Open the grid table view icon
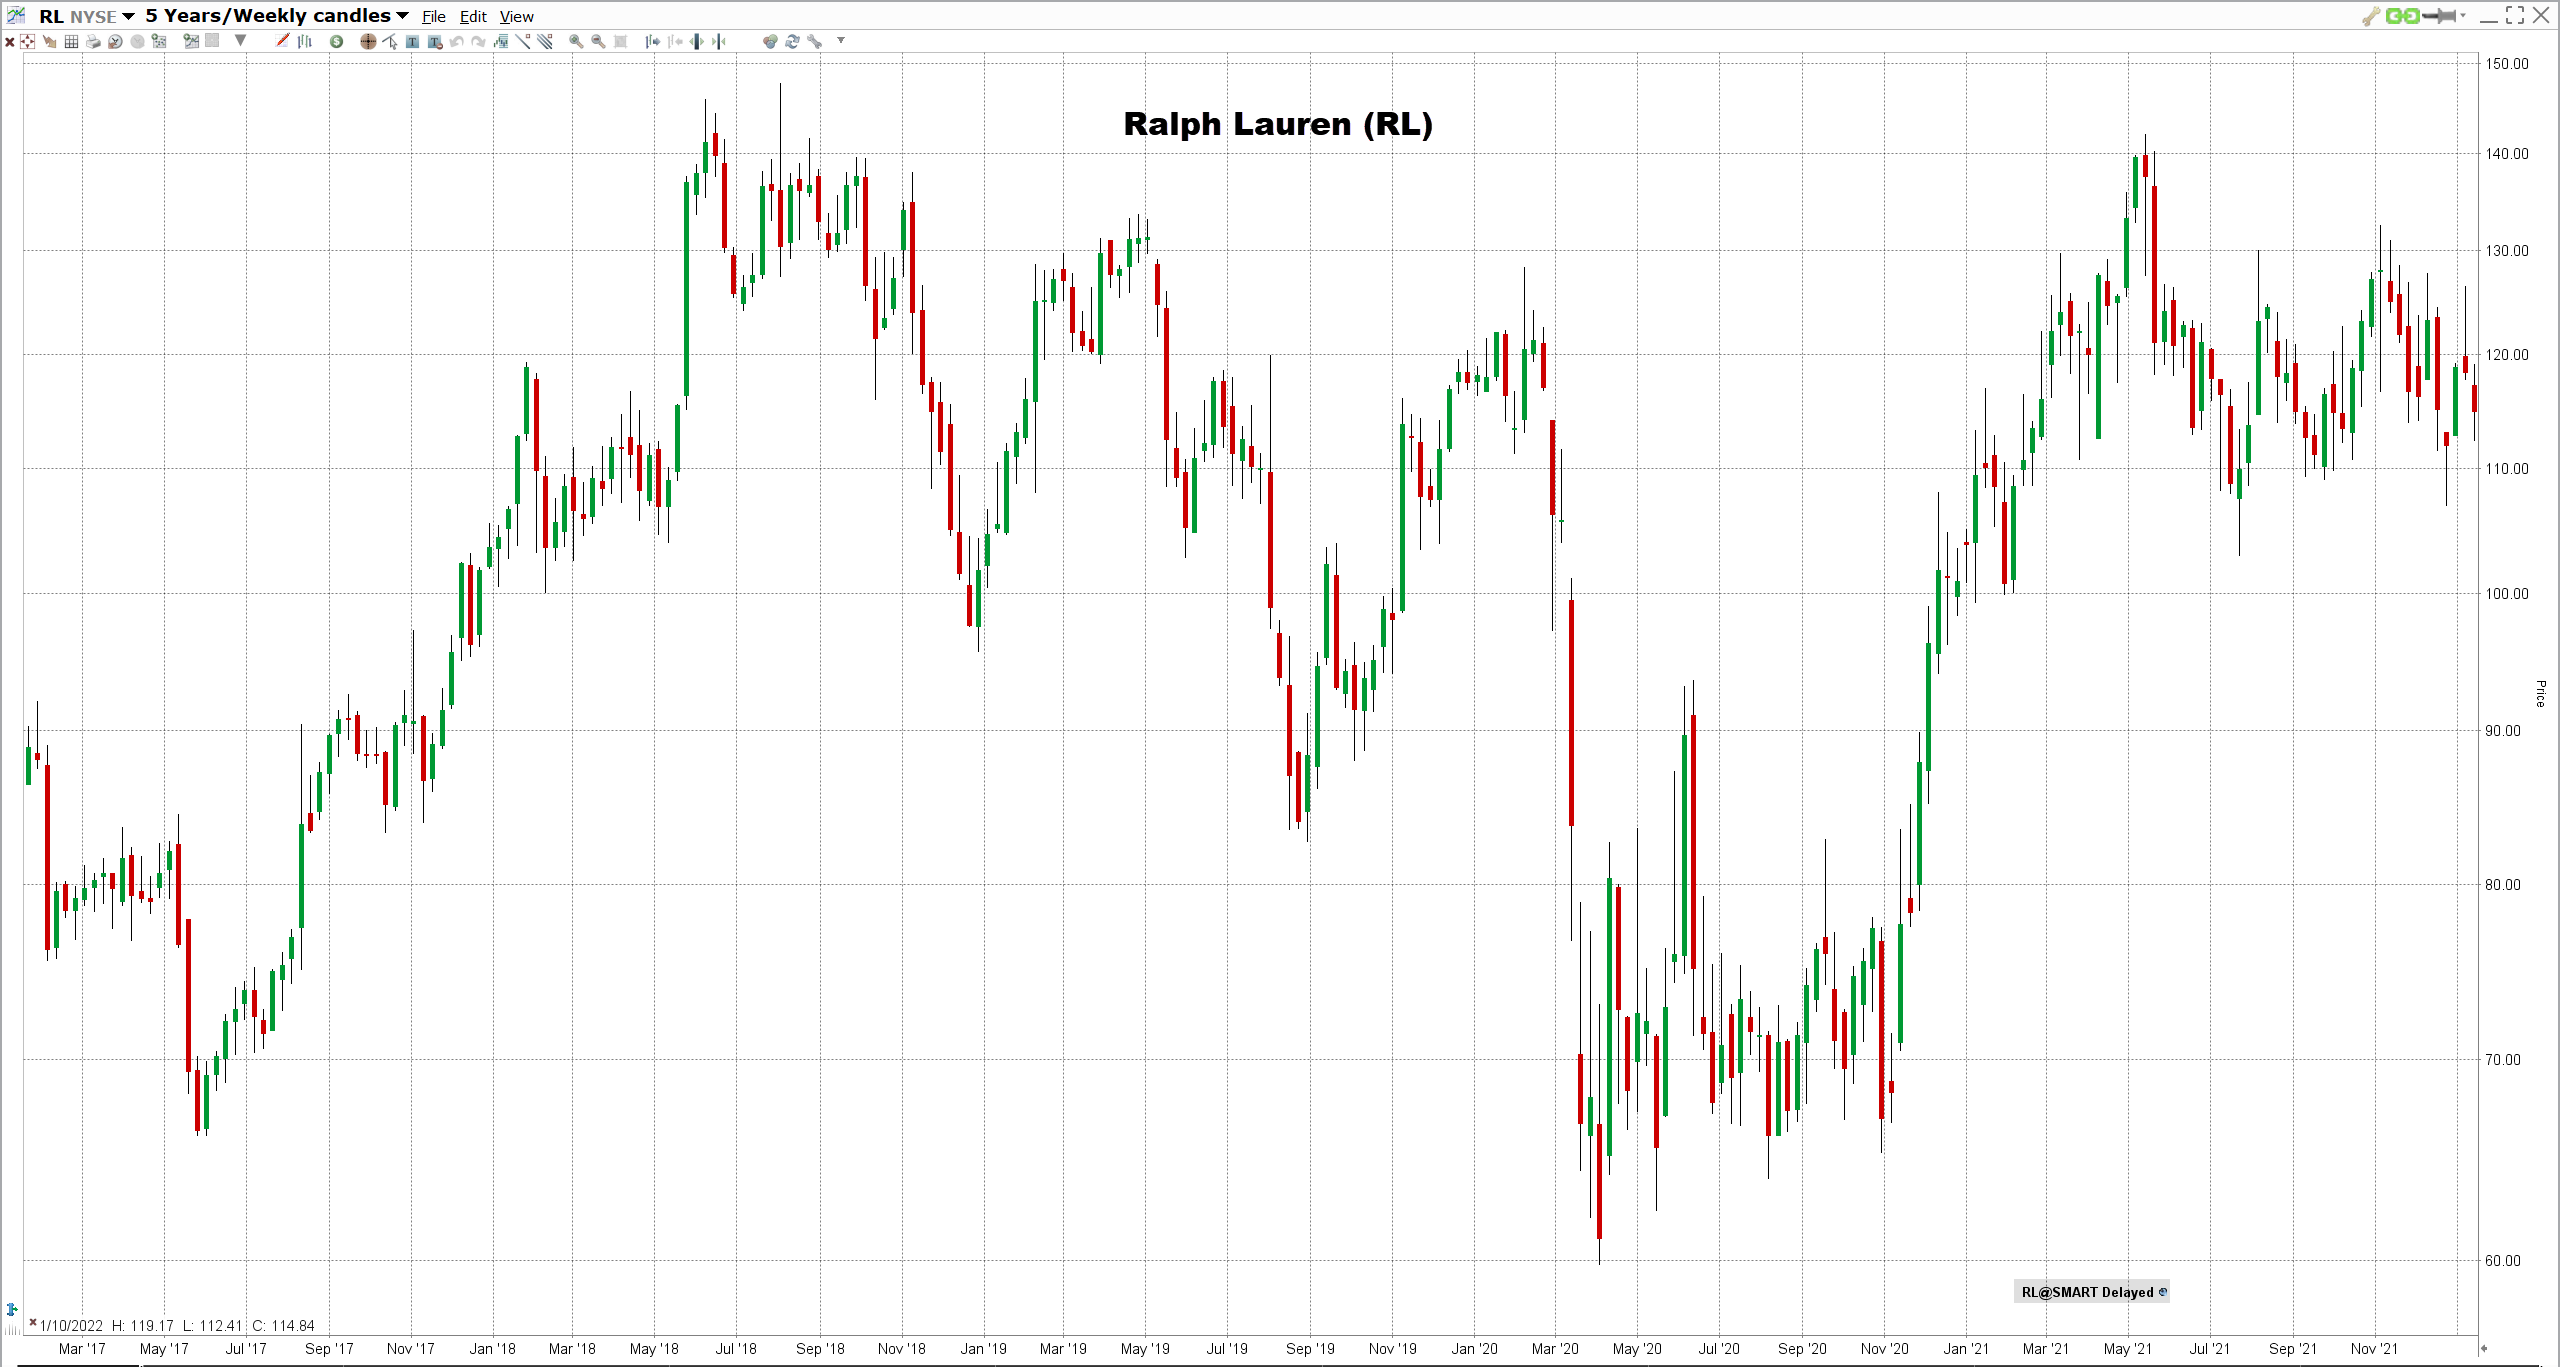2560x1367 pixels. [x=71, y=42]
